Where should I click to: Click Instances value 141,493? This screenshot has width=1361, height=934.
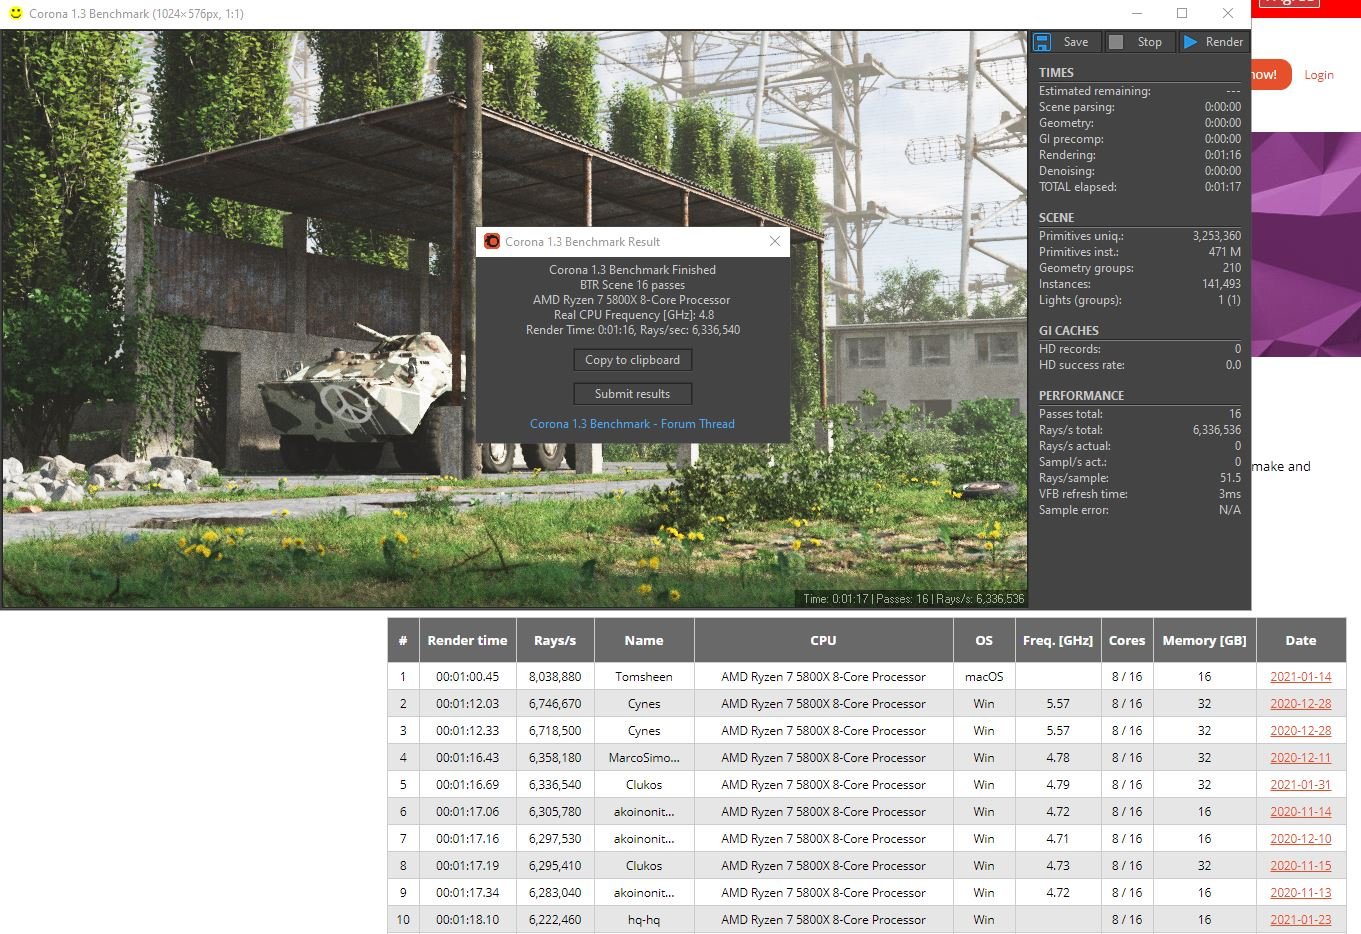point(1221,284)
